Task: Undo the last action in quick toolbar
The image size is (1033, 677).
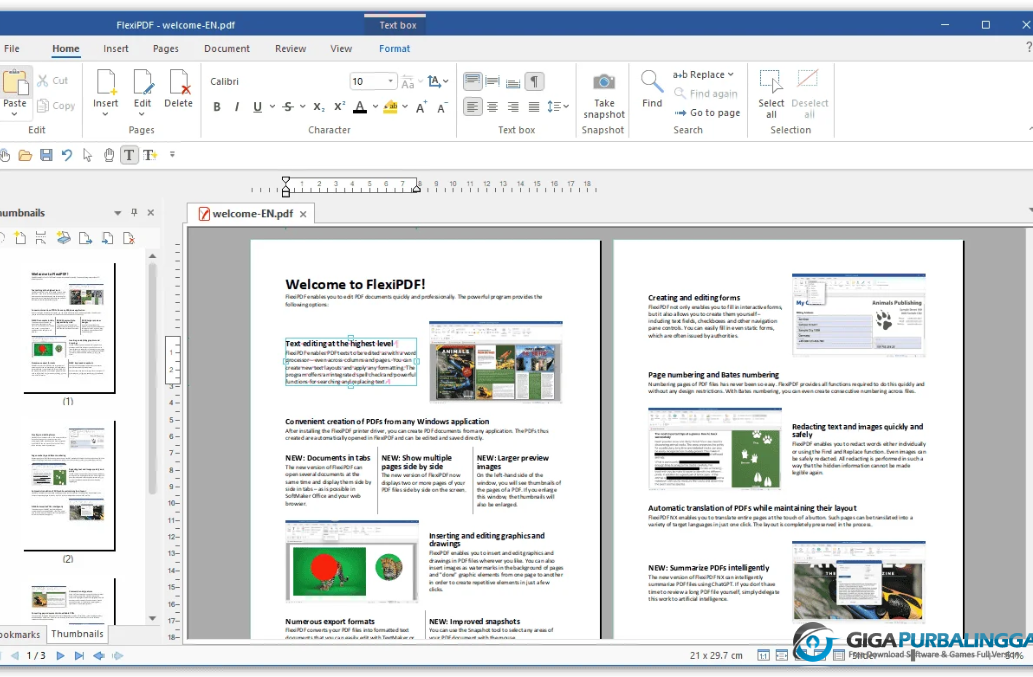Action: 67,155
